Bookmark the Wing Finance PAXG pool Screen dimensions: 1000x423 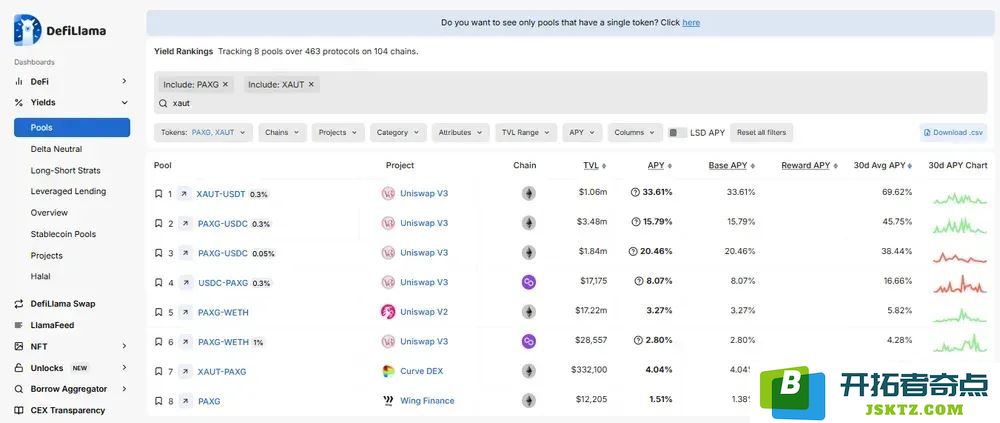[158, 401]
